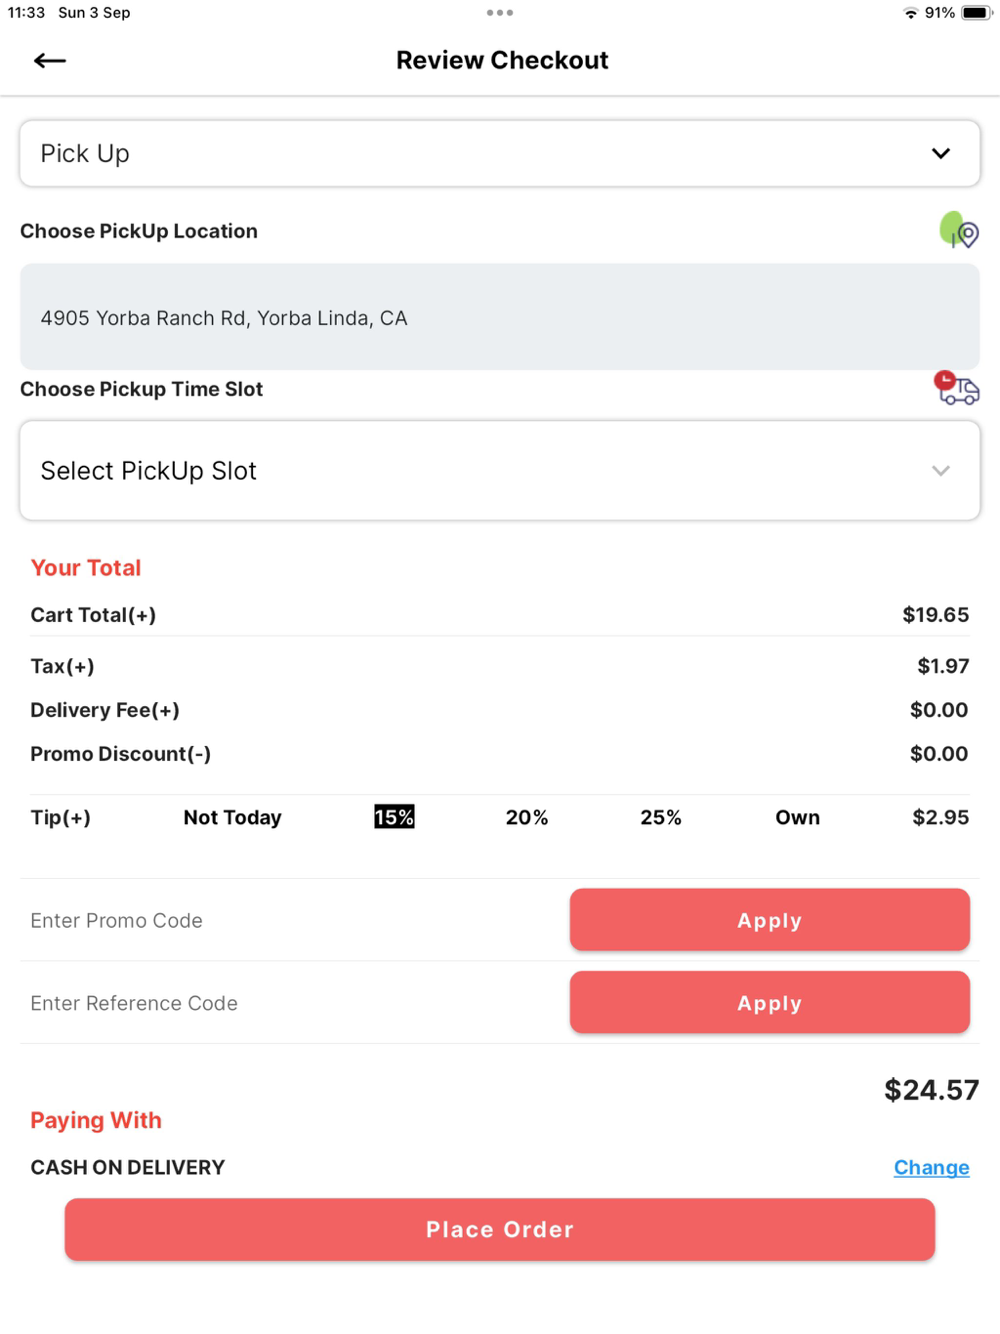Select the 15% tip option
The height and width of the screenshot is (1334, 1000).
tap(394, 817)
